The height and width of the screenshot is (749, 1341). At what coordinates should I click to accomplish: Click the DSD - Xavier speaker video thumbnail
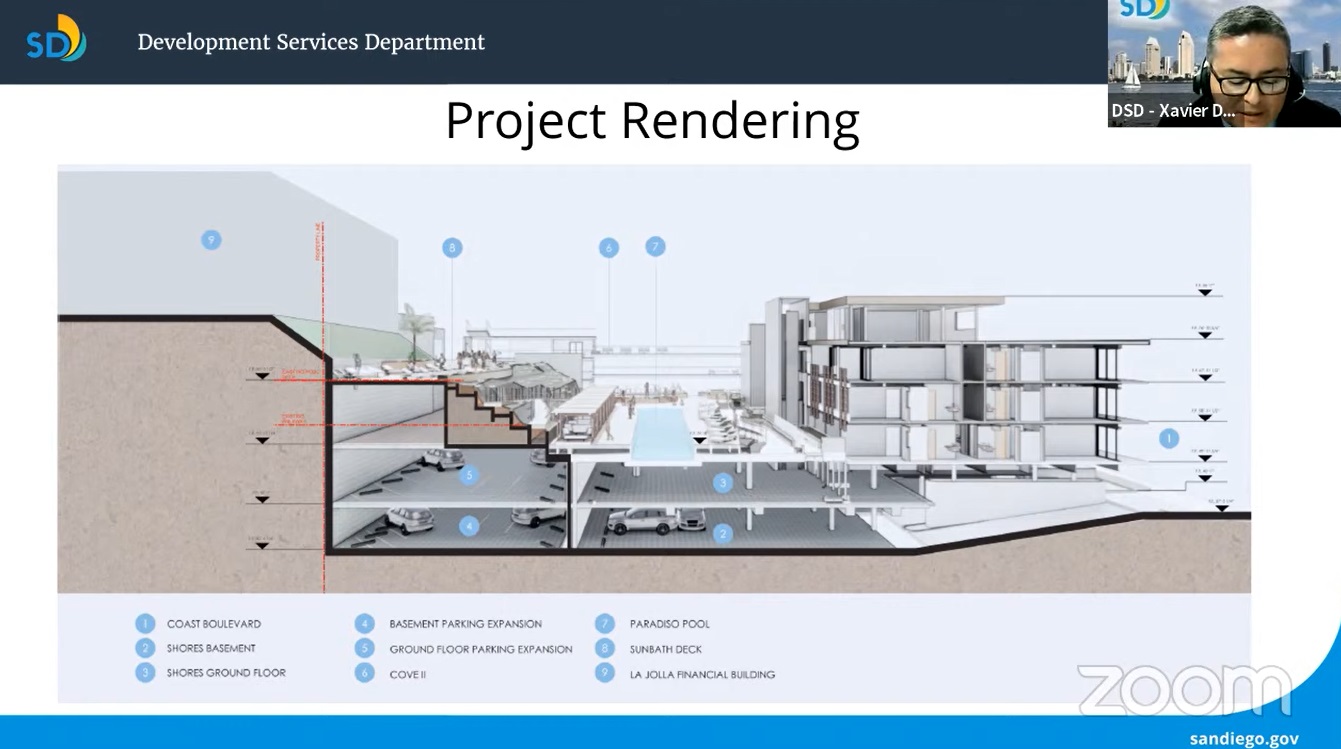(x=1224, y=63)
